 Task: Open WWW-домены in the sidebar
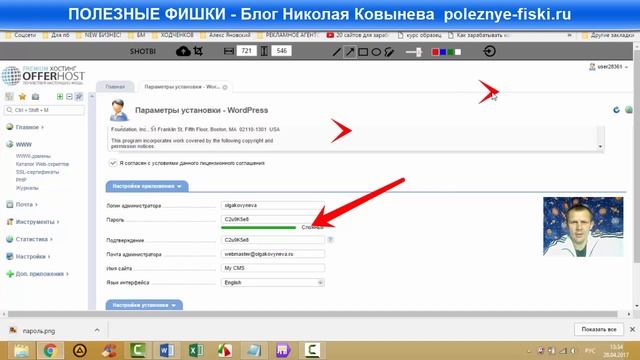coord(33,156)
